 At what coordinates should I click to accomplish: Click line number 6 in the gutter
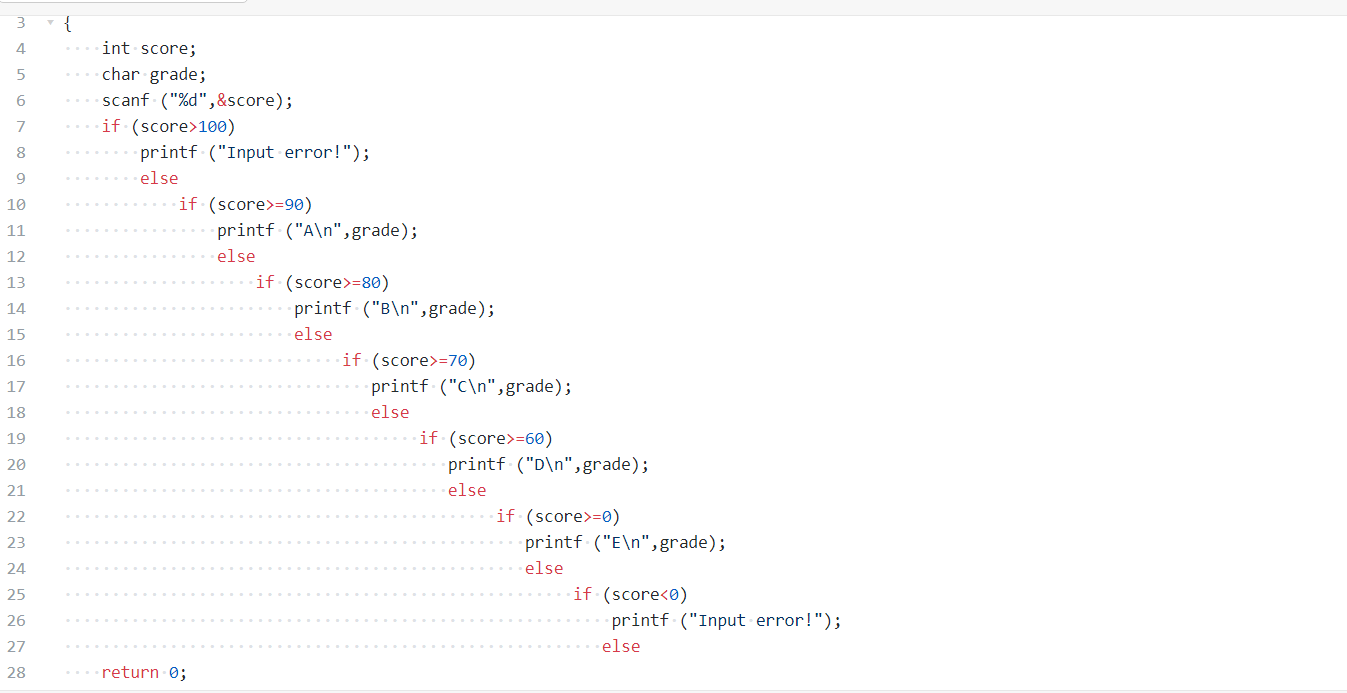point(21,100)
